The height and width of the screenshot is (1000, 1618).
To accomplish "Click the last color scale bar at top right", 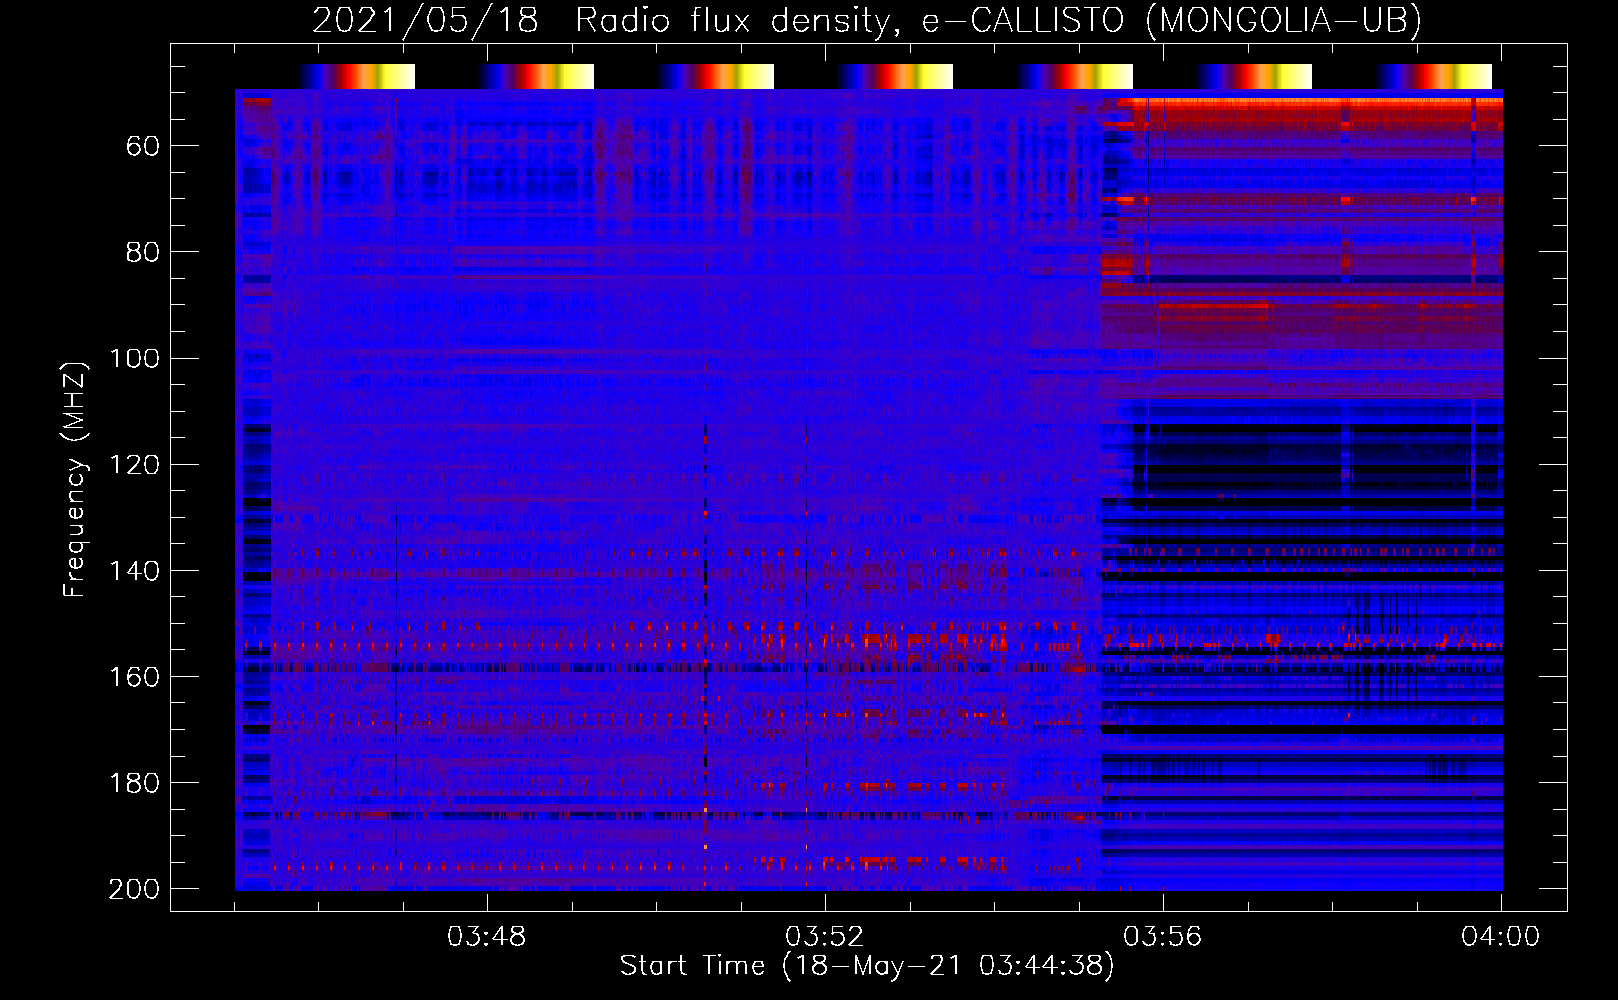I will click(1434, 76).
